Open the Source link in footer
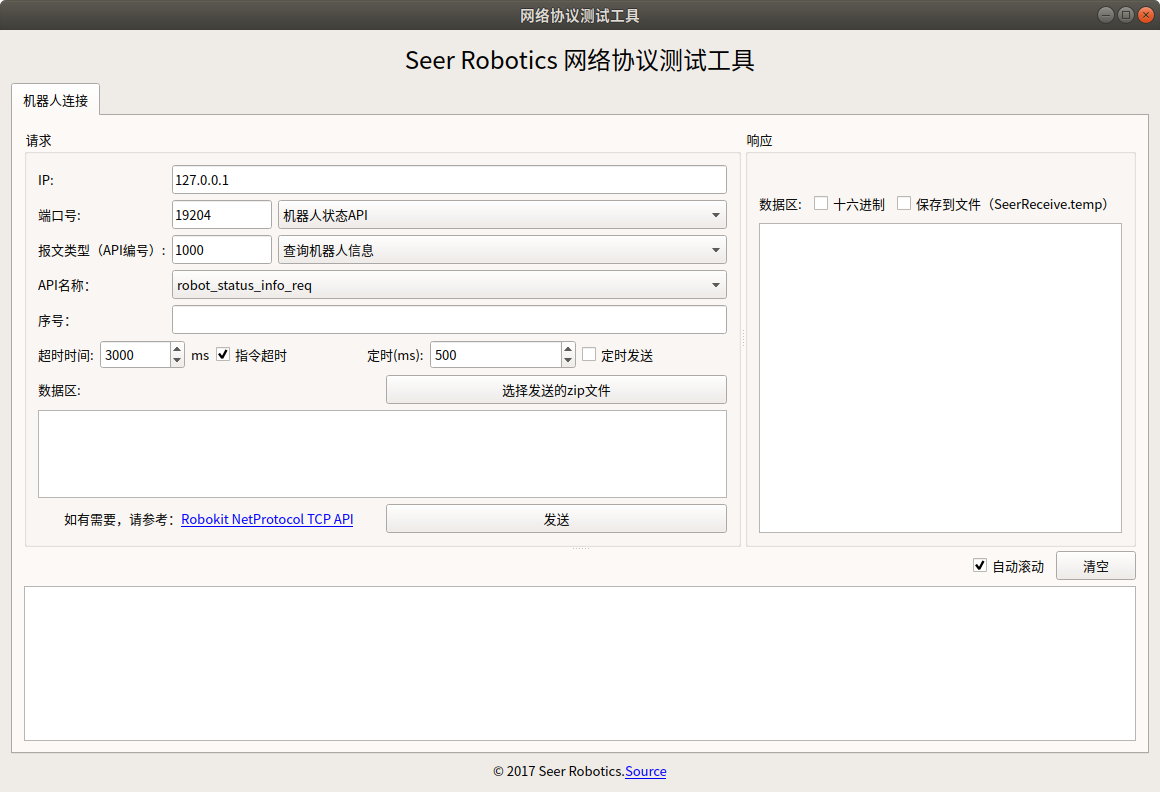 click(x=646, y=771)
